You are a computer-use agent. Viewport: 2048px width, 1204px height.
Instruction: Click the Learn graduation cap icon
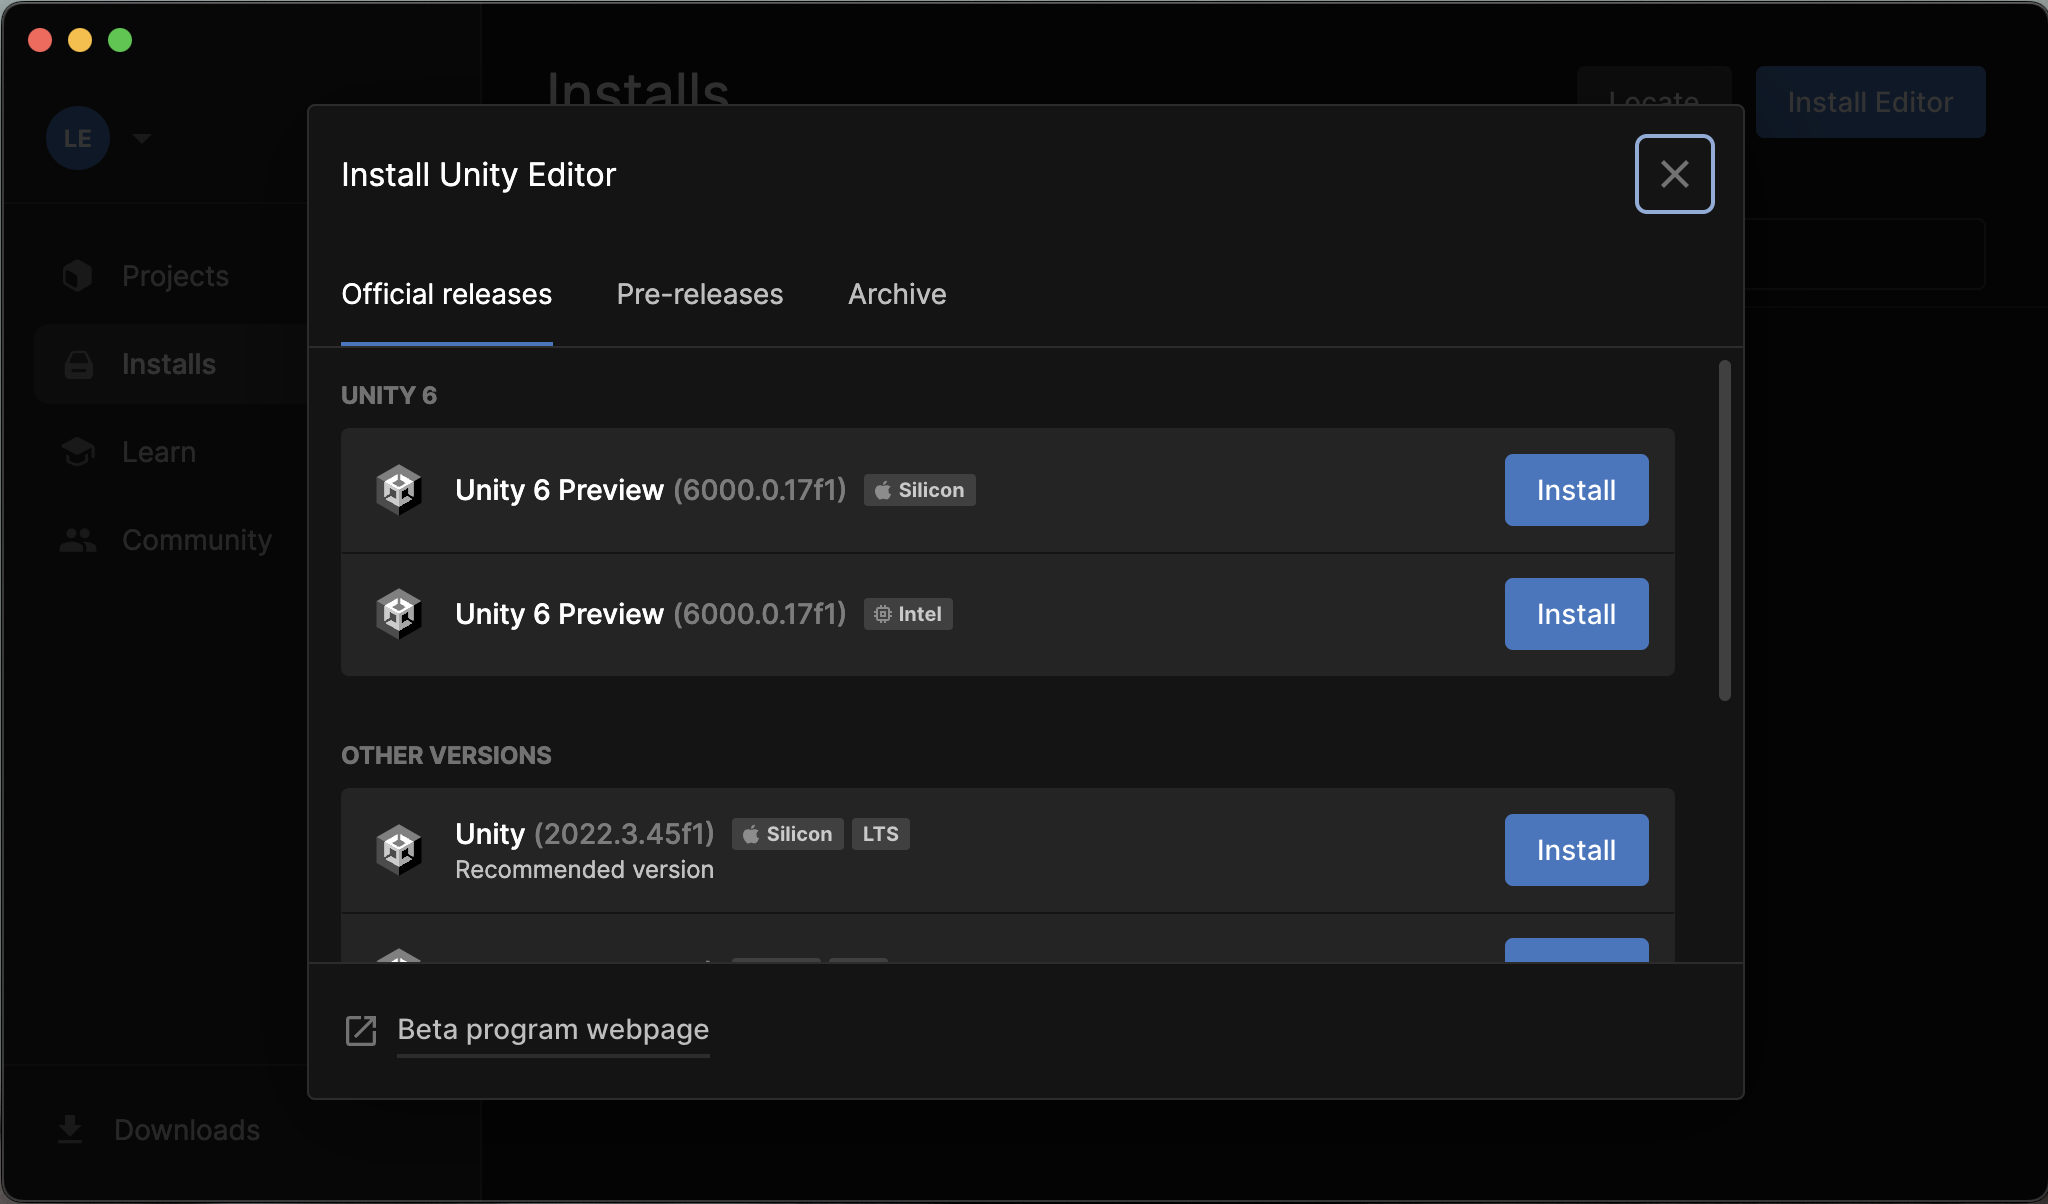pyautogui.click(x=78, y=452)
